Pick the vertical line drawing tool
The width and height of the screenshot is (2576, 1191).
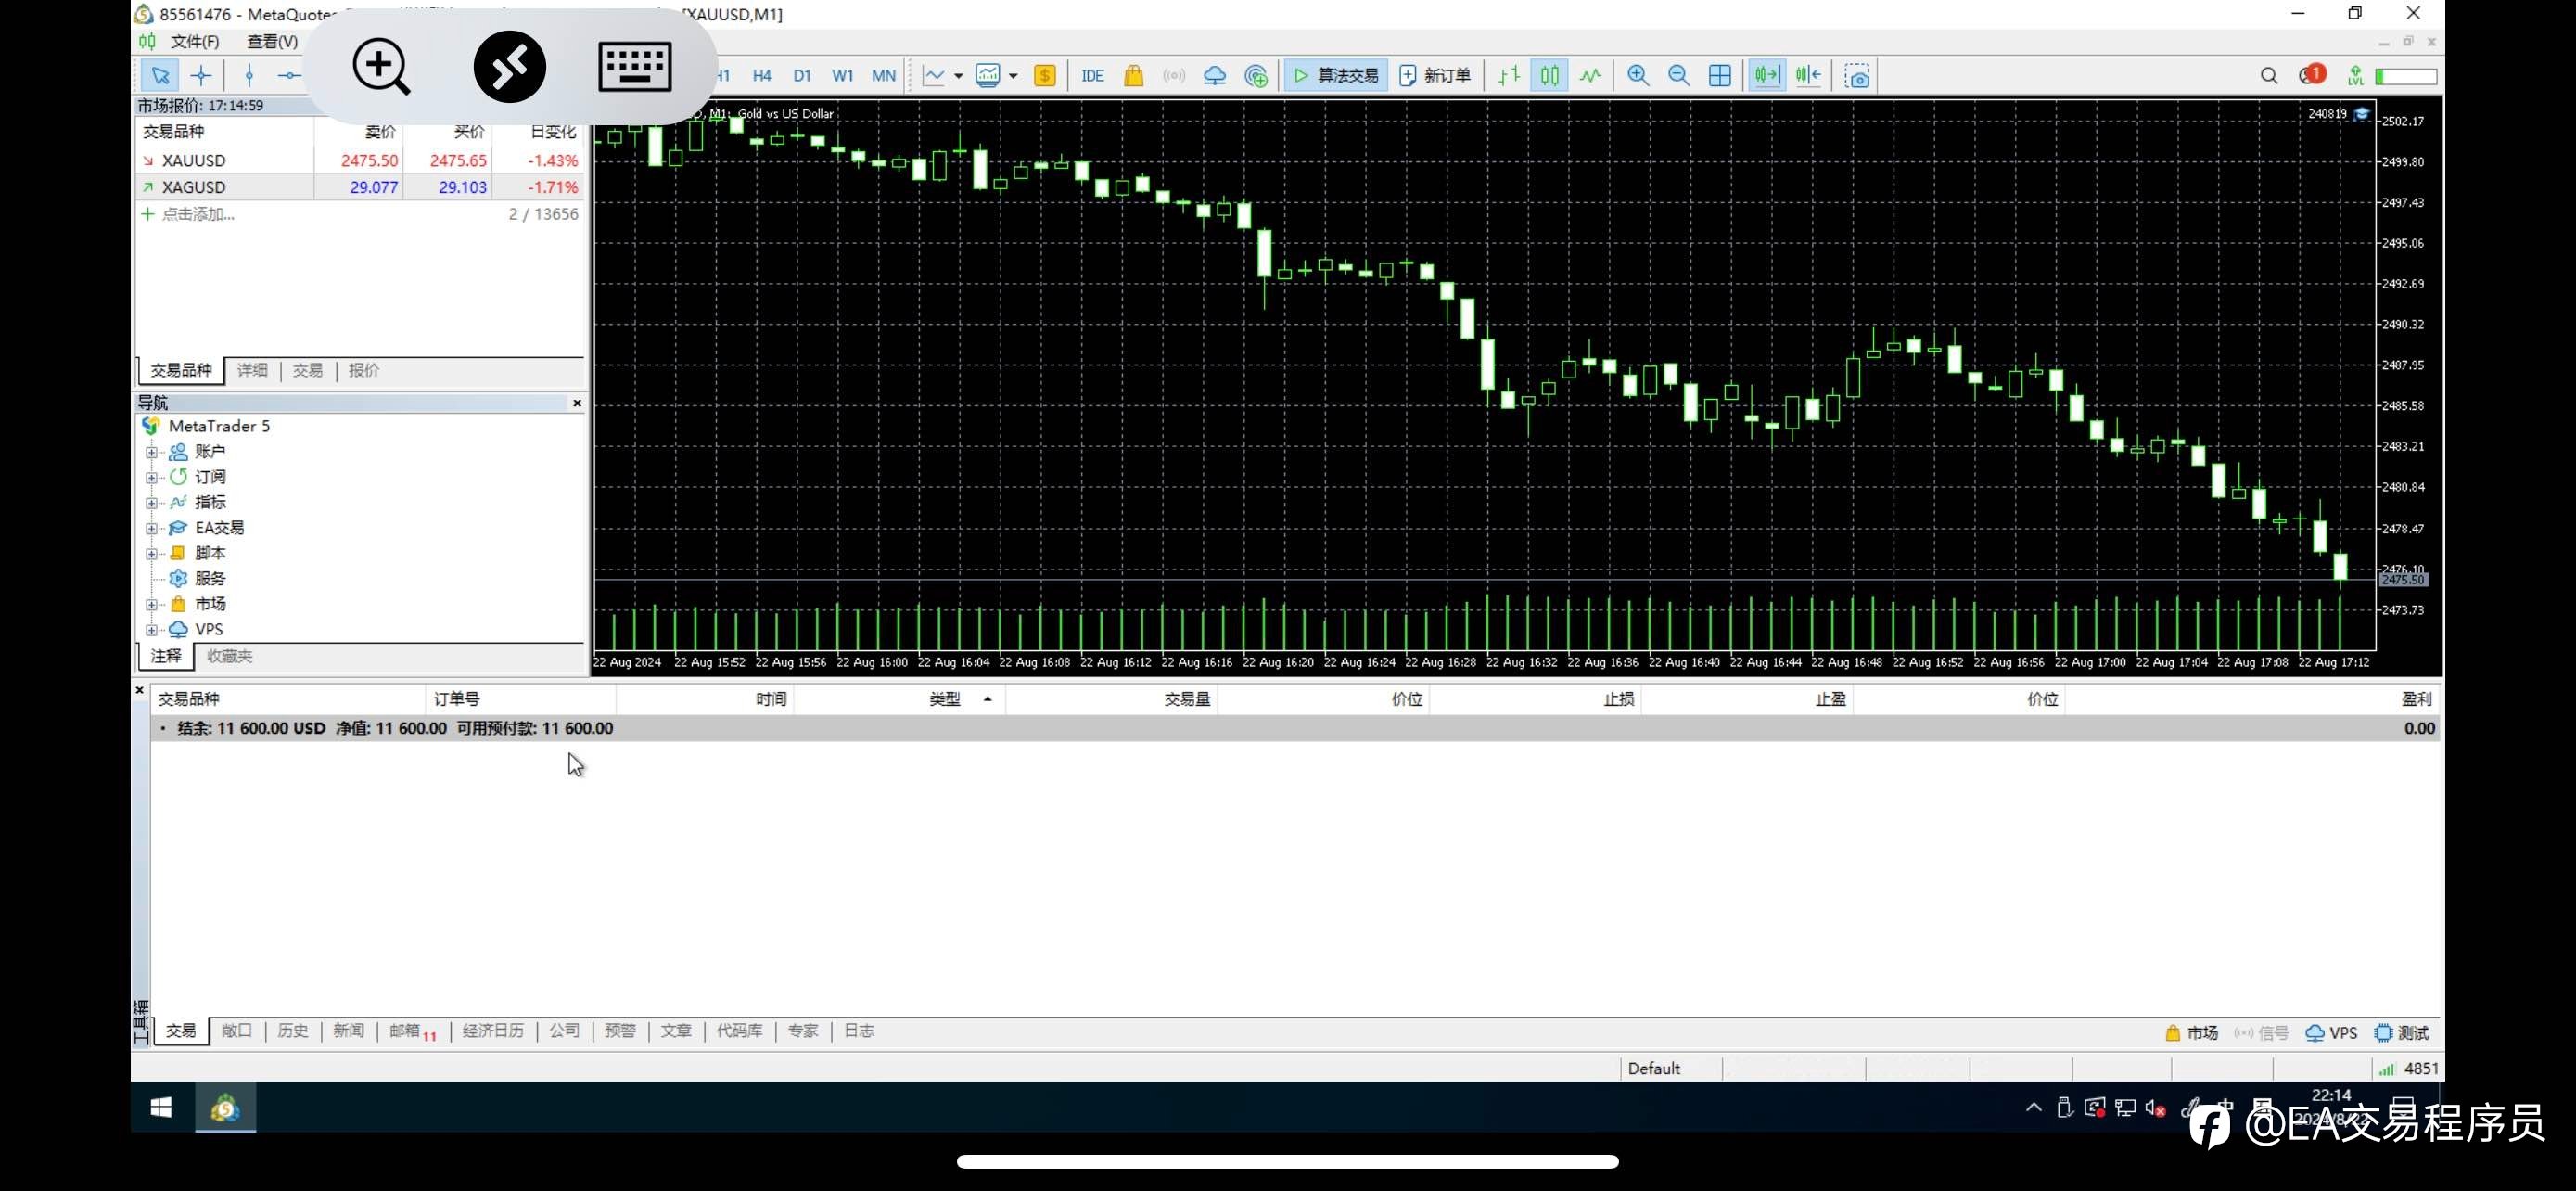[249, 75]
